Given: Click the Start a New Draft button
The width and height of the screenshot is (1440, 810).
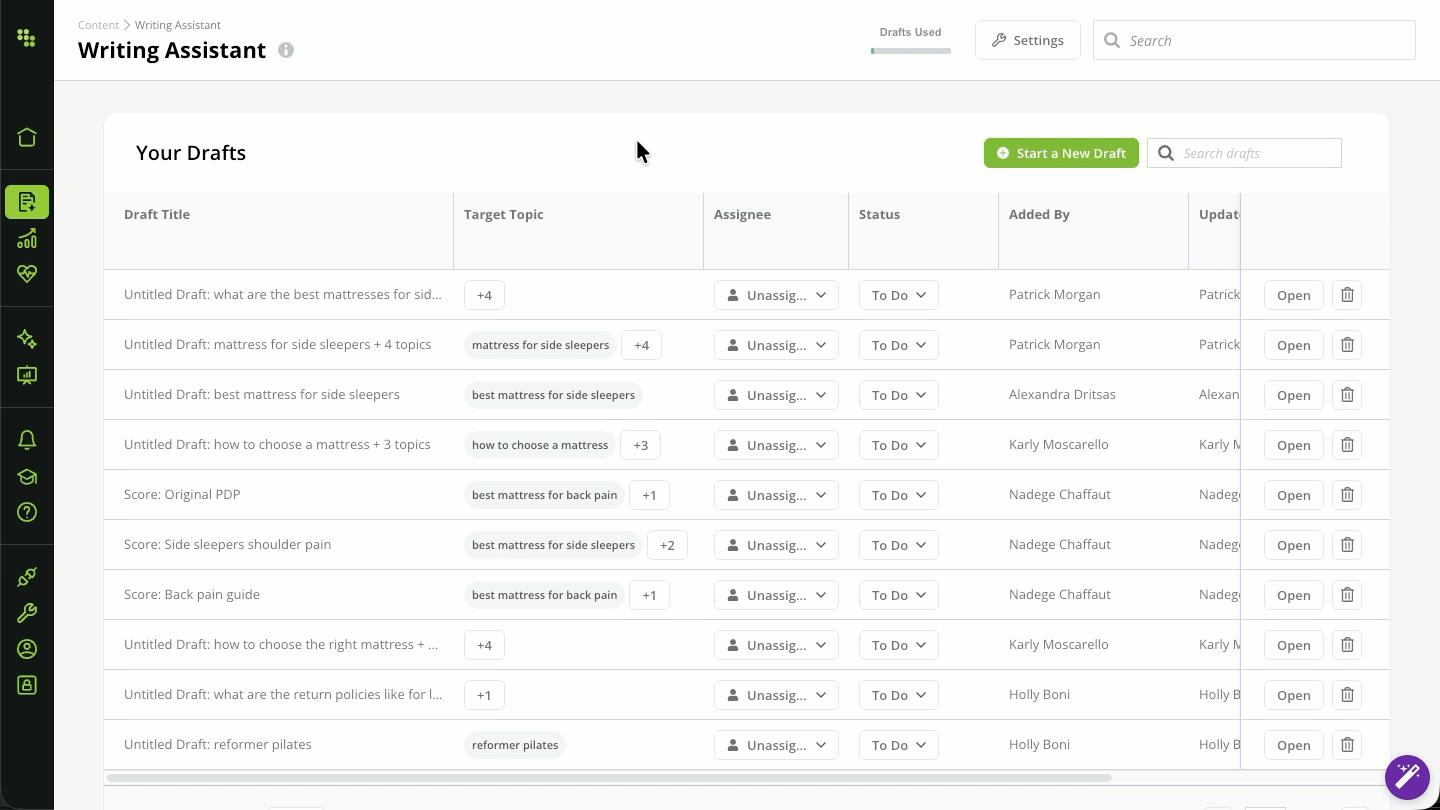Looking at the screenshot, I should (x=1061, y=153).
